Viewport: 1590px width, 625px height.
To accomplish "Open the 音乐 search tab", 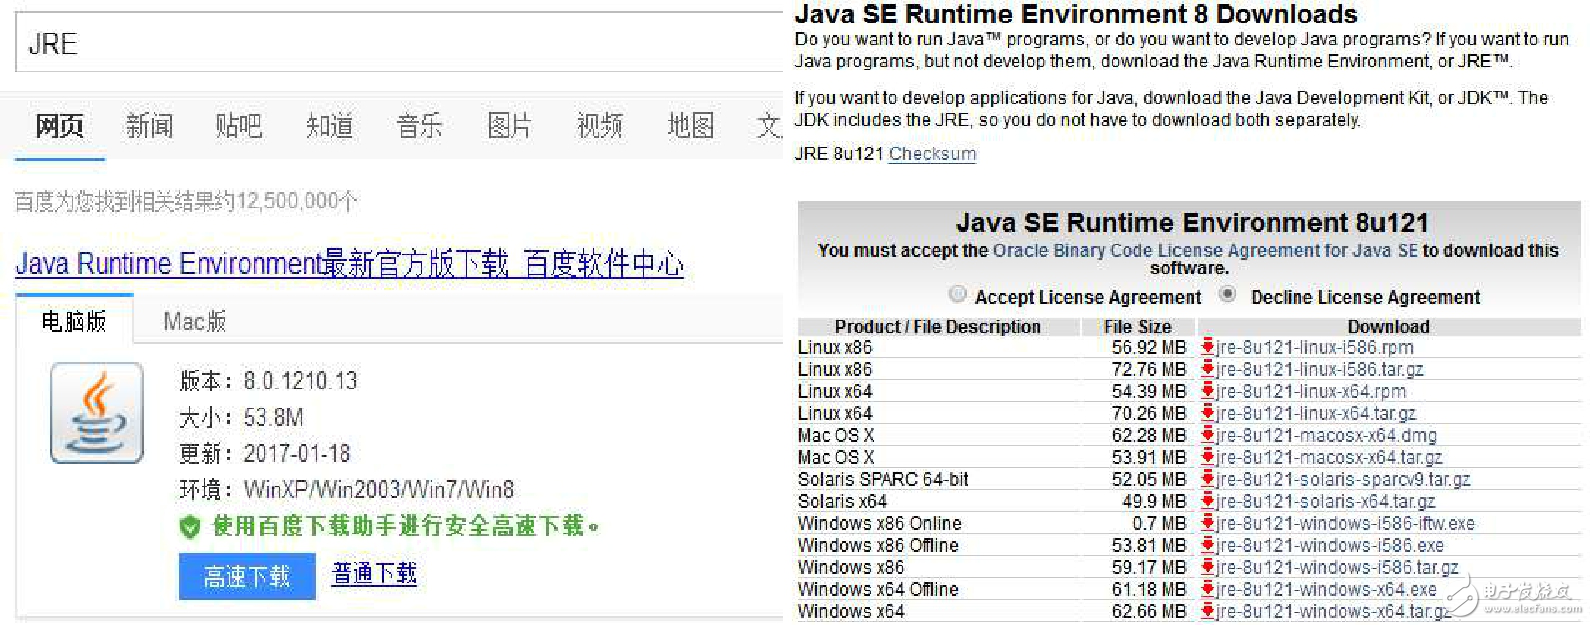I will [x=420, y=126].
